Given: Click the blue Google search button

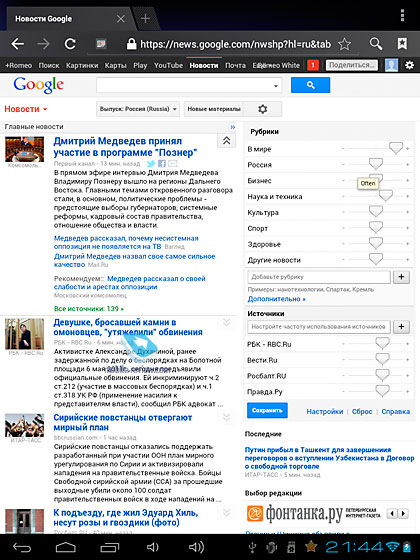Looking at the screenshot, I should (x=310, y=85).
